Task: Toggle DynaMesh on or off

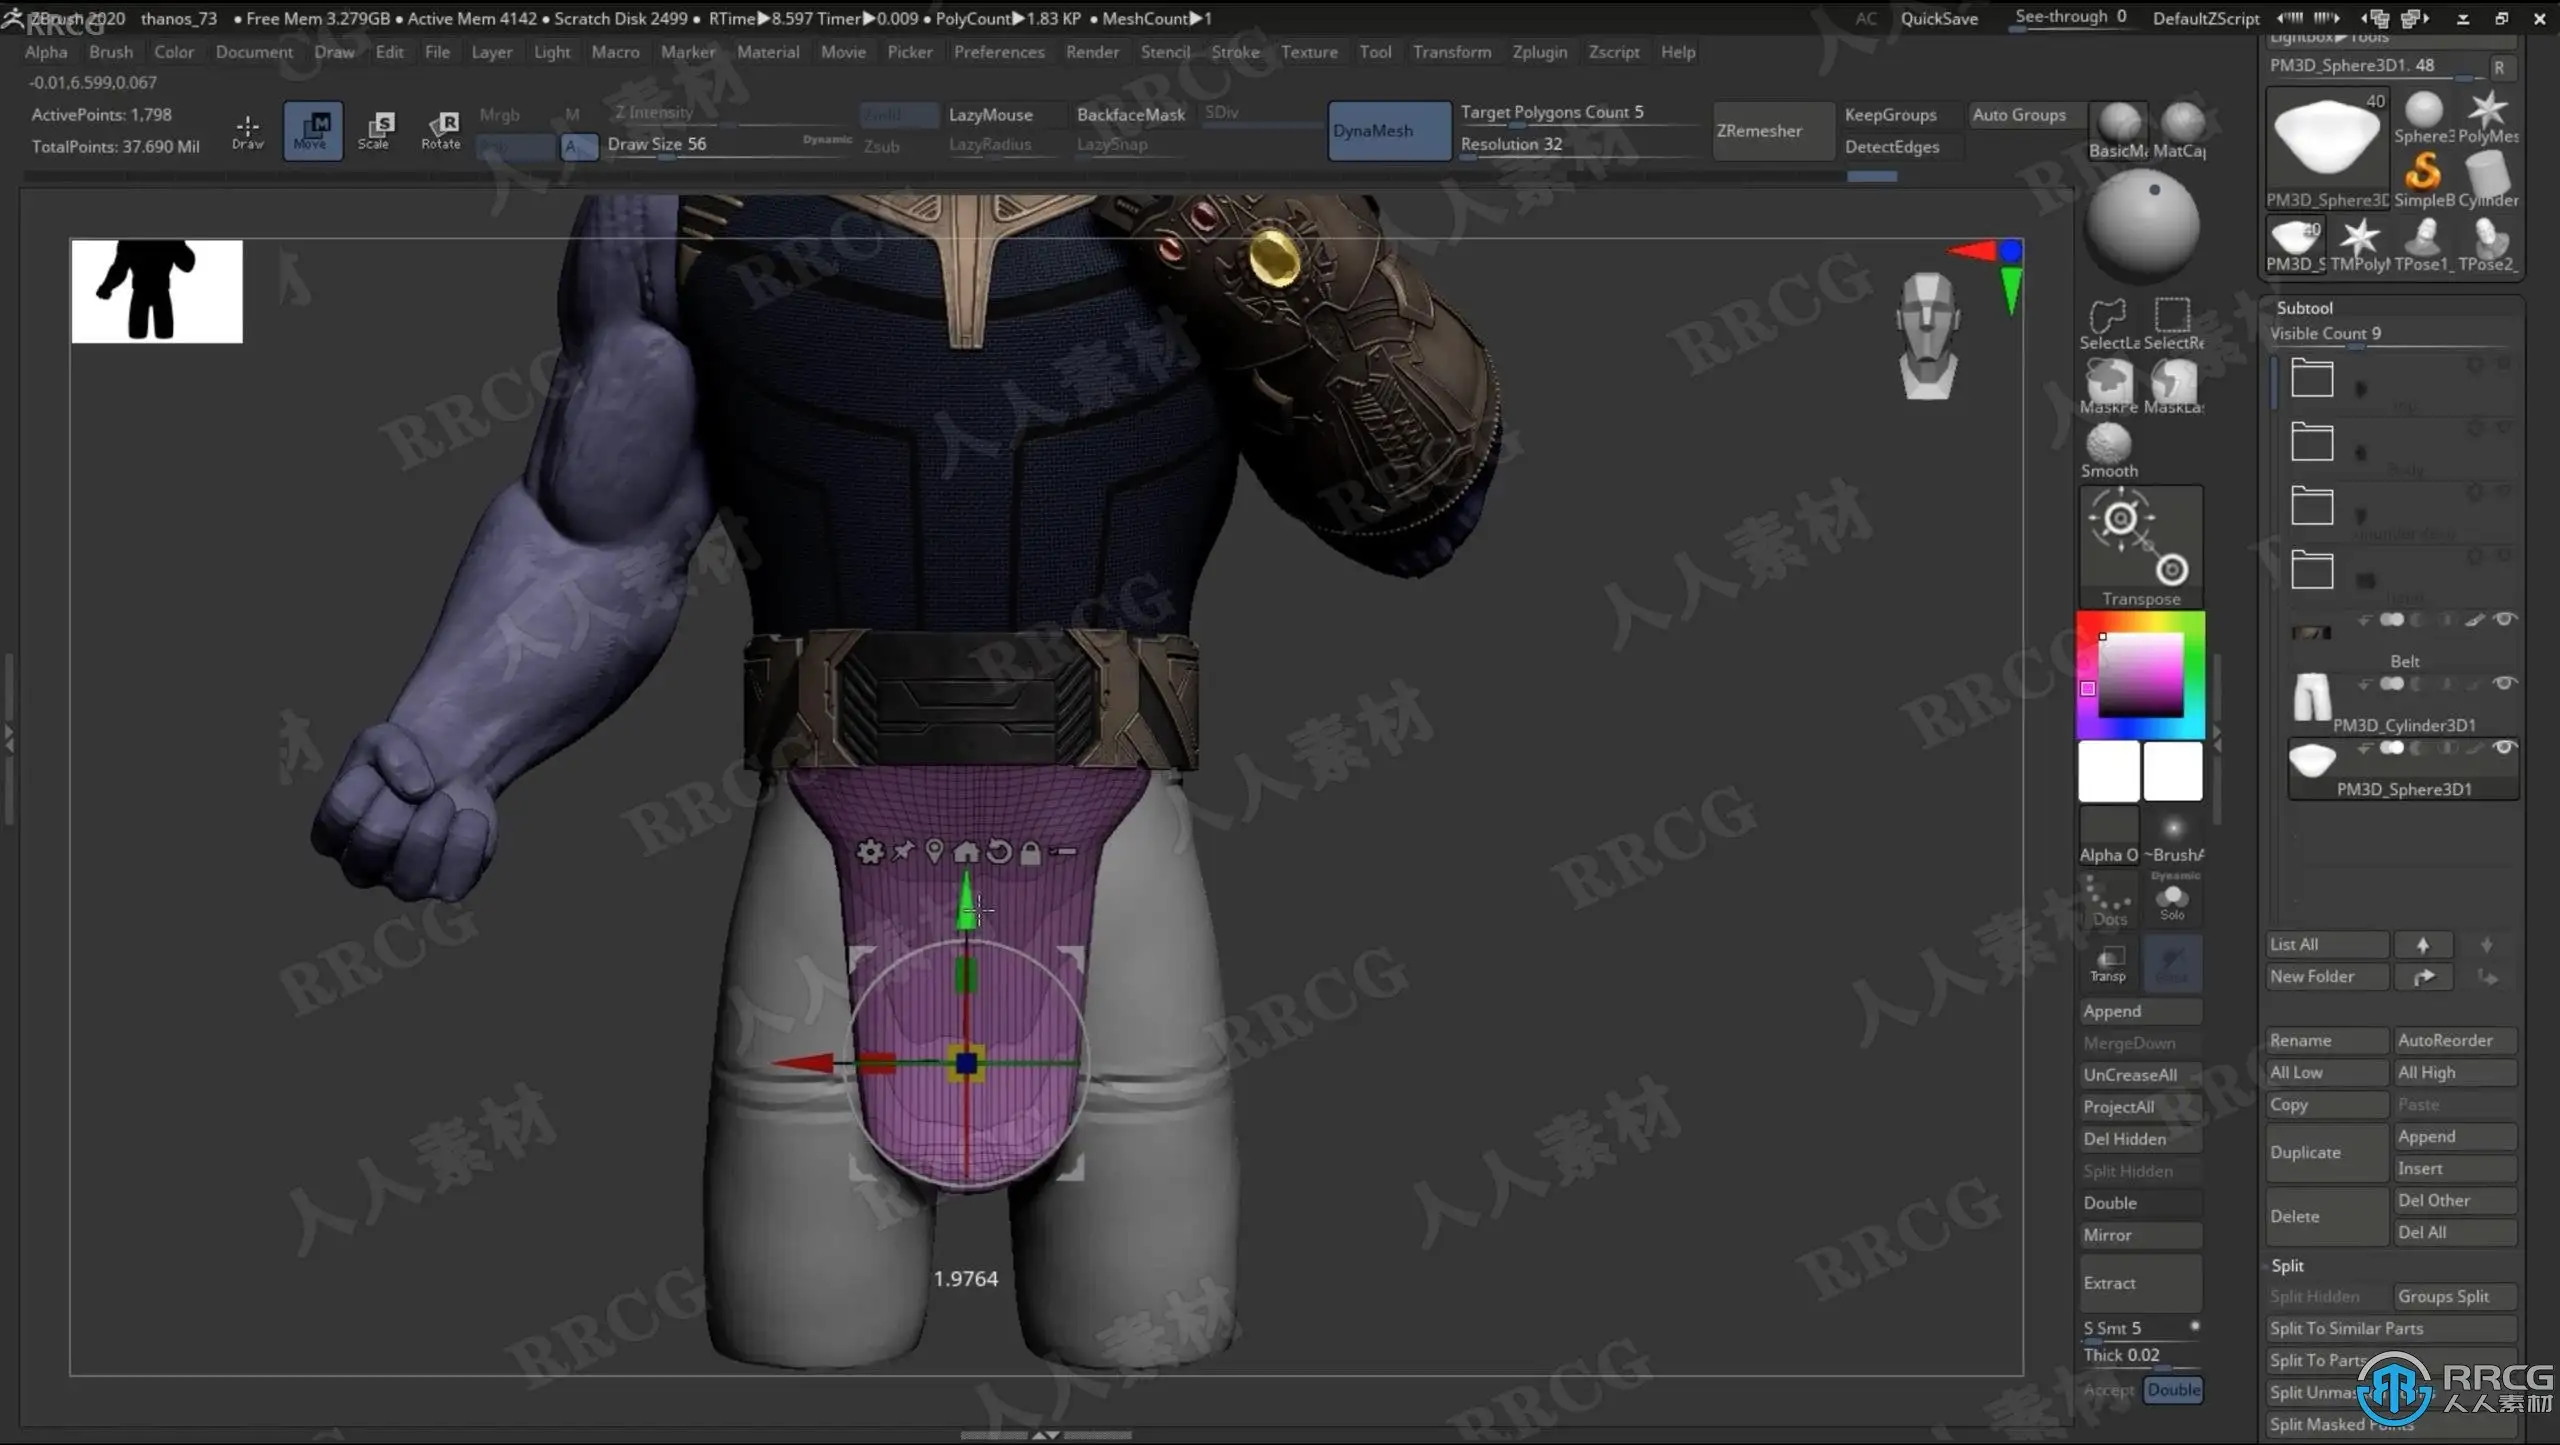Action: point(1388,131)
